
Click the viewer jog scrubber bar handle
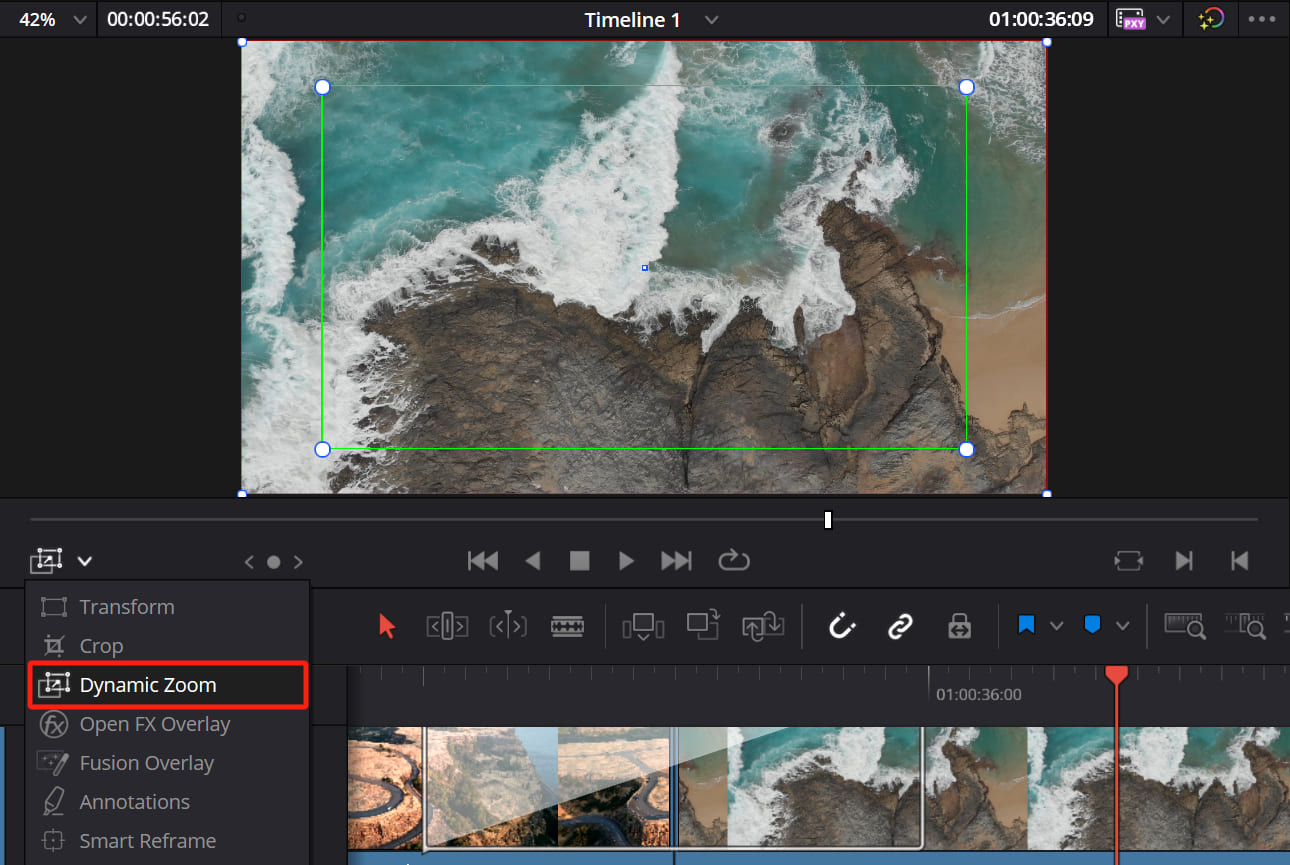(828, 520)
